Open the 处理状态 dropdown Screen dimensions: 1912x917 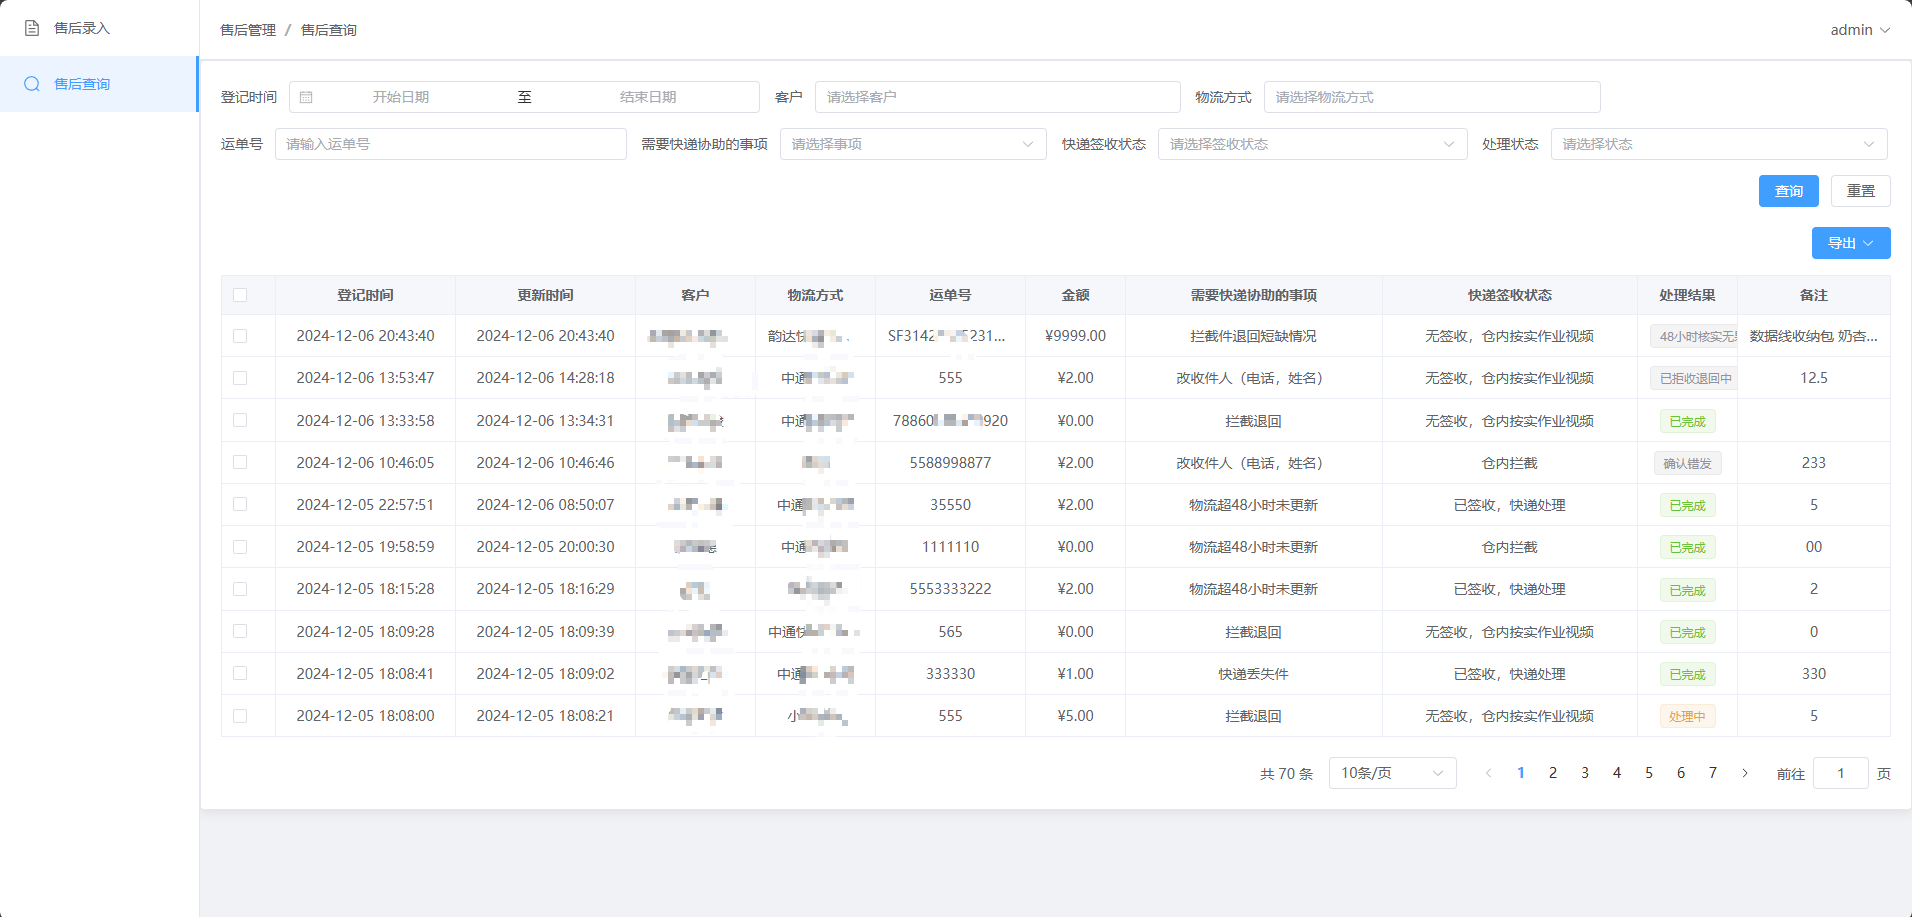tap(1719, 144)
